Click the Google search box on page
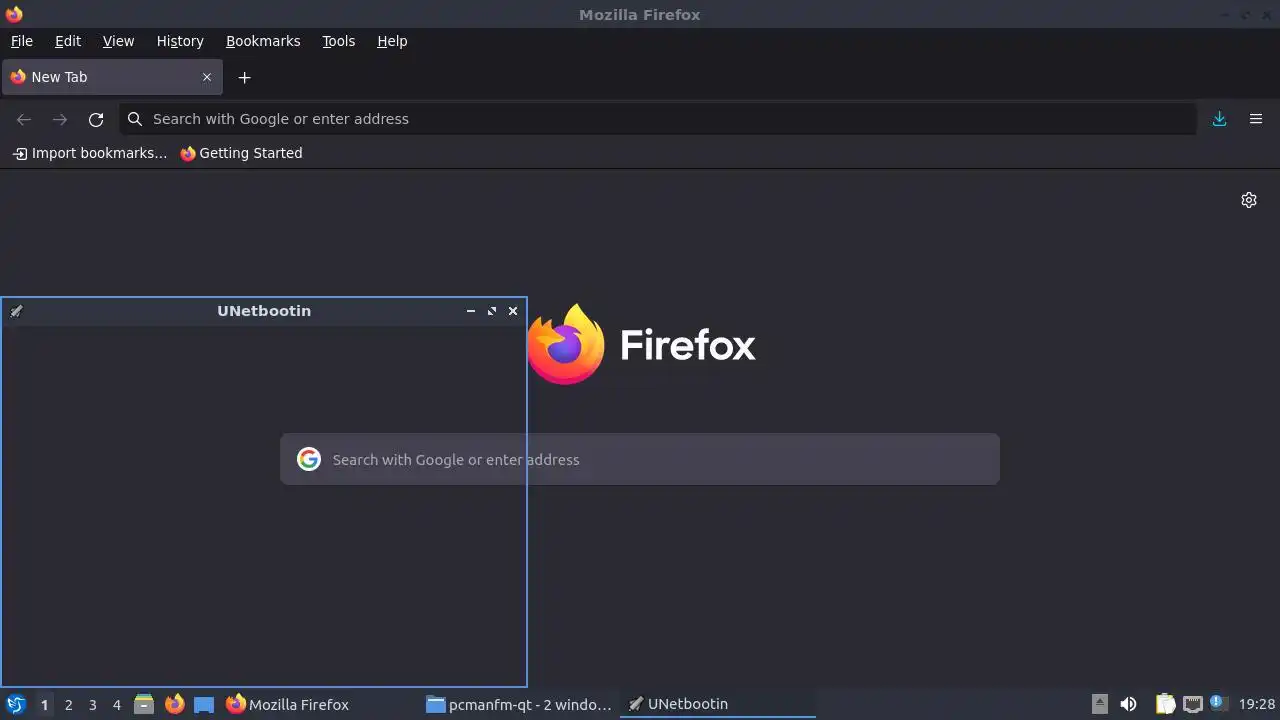The height and width of the screenshot is (720, 1280). click(x=640, y=459)
